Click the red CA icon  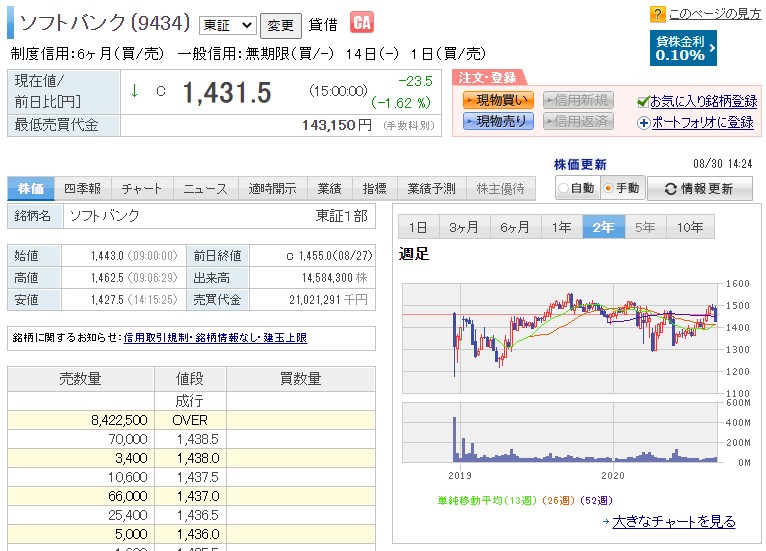[x=362, y=22]
